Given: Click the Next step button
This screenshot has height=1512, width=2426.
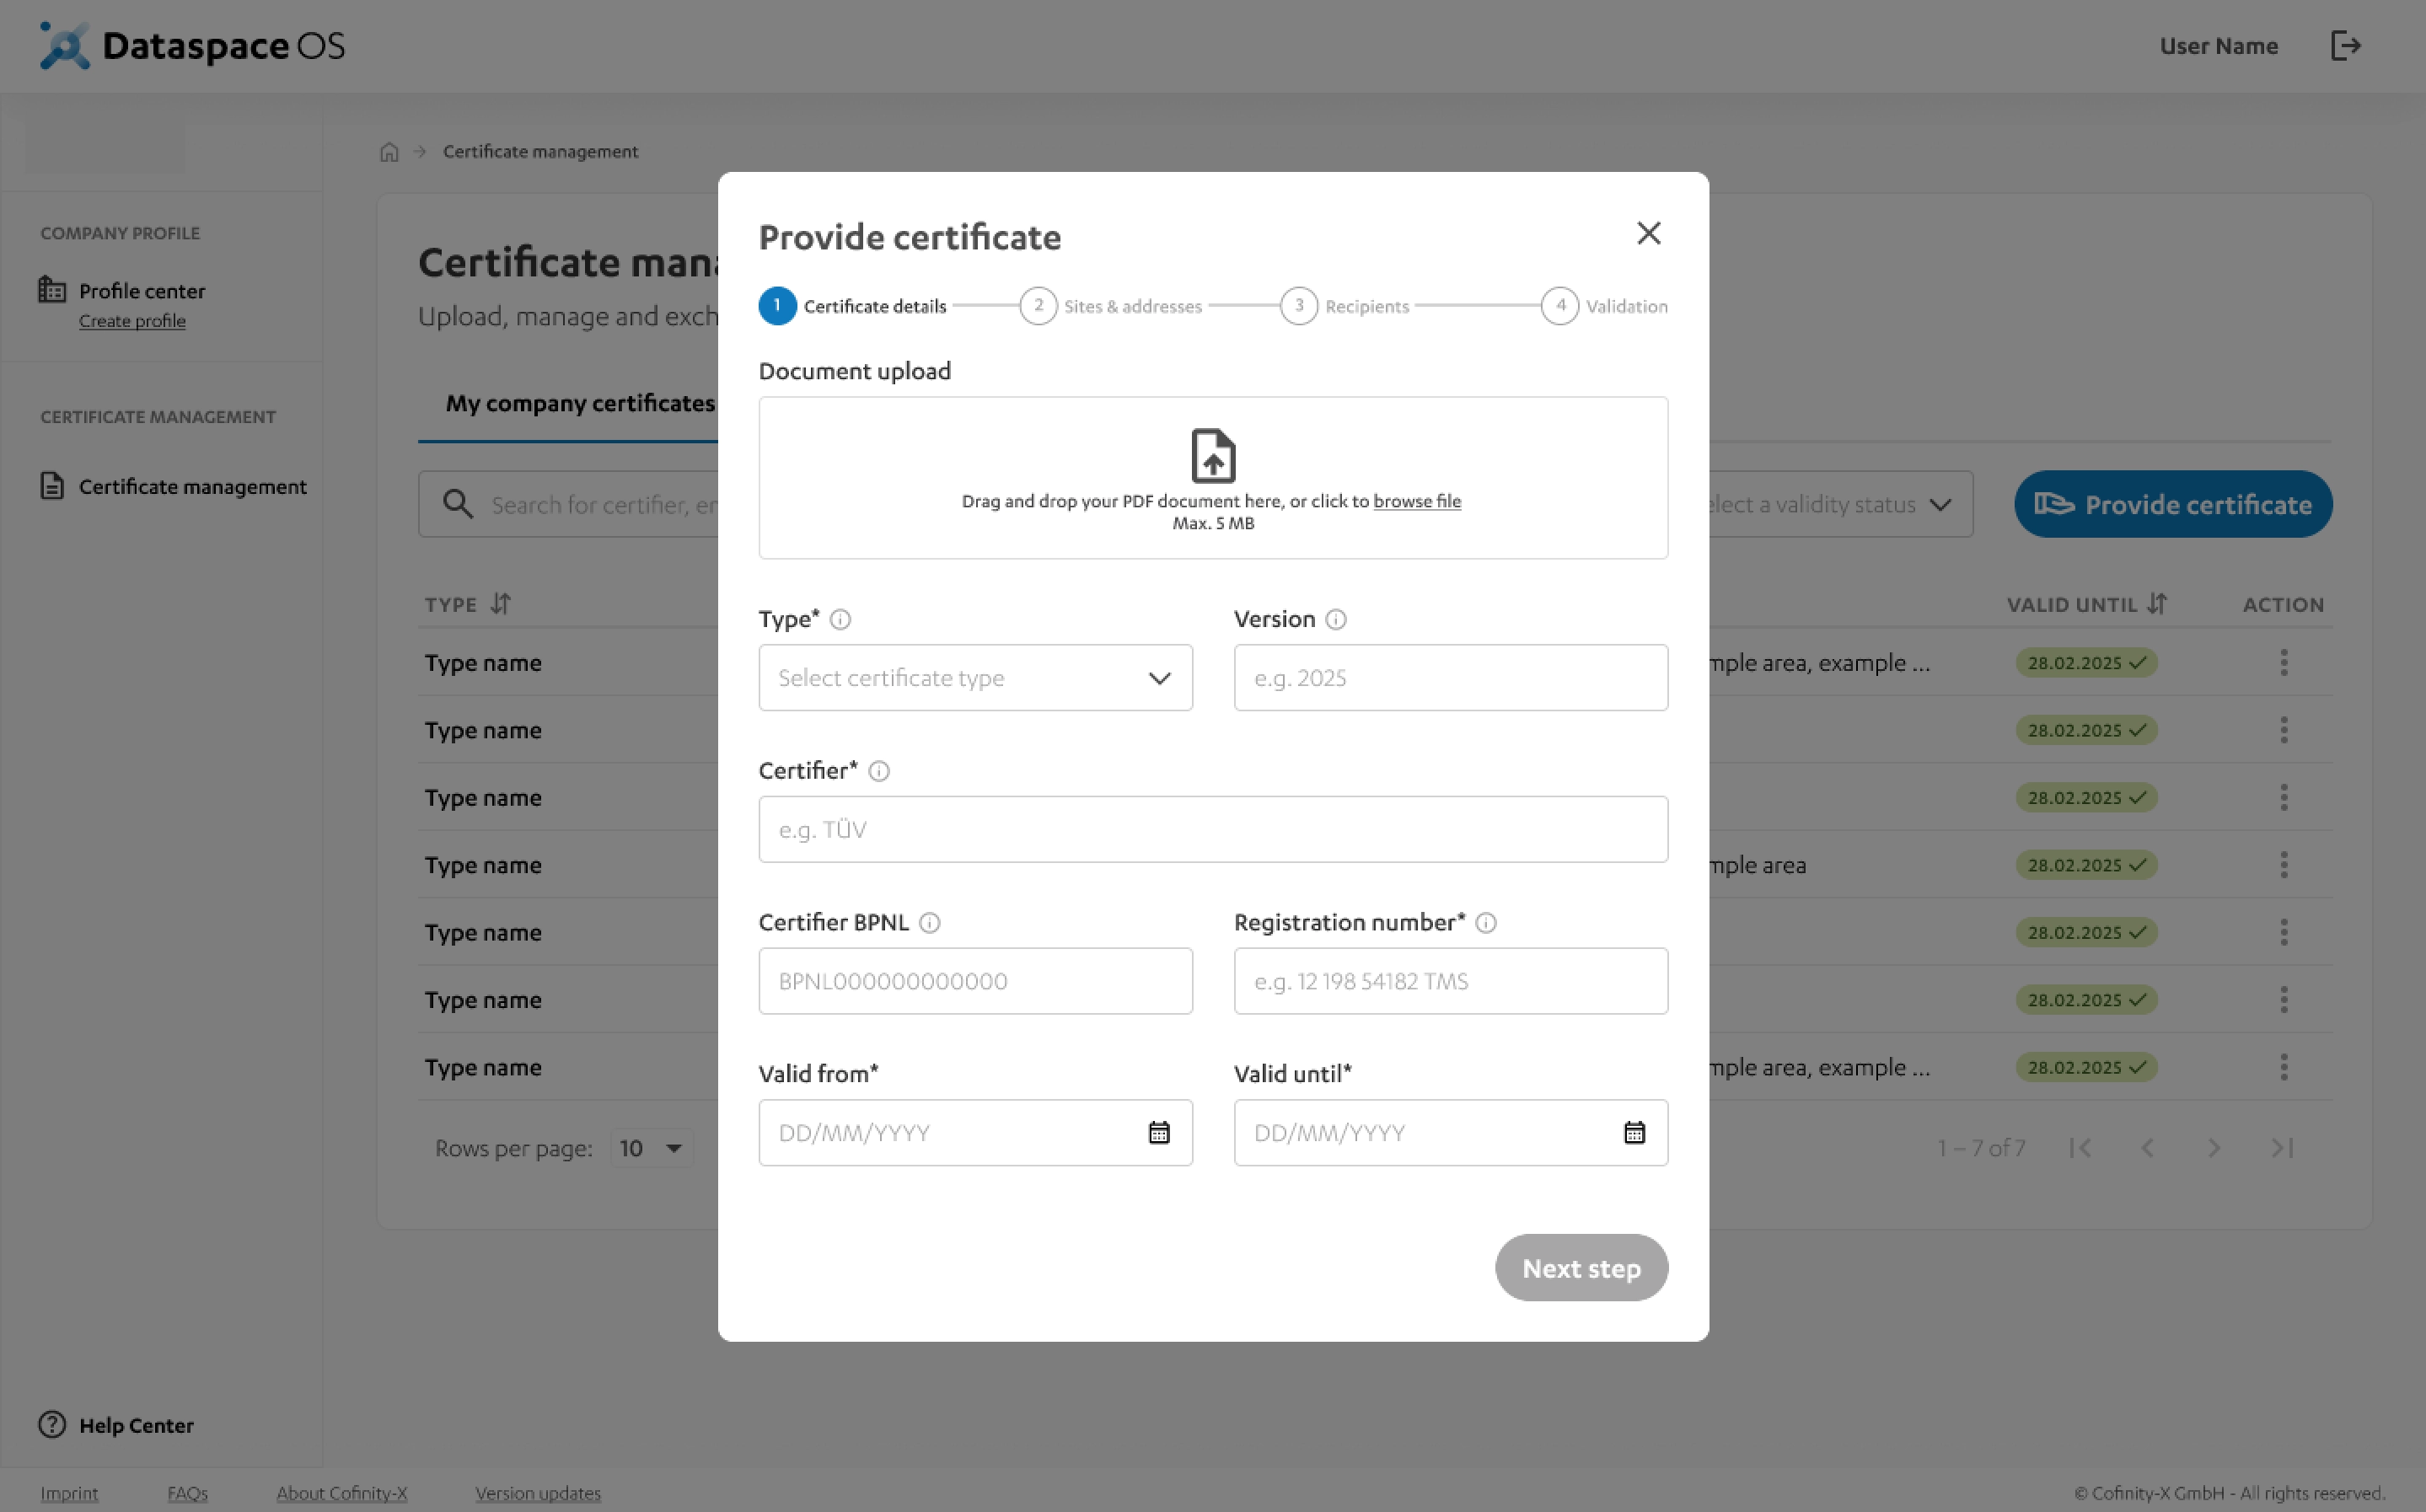Looking at the screenshot, I should pos(1580,1268).
